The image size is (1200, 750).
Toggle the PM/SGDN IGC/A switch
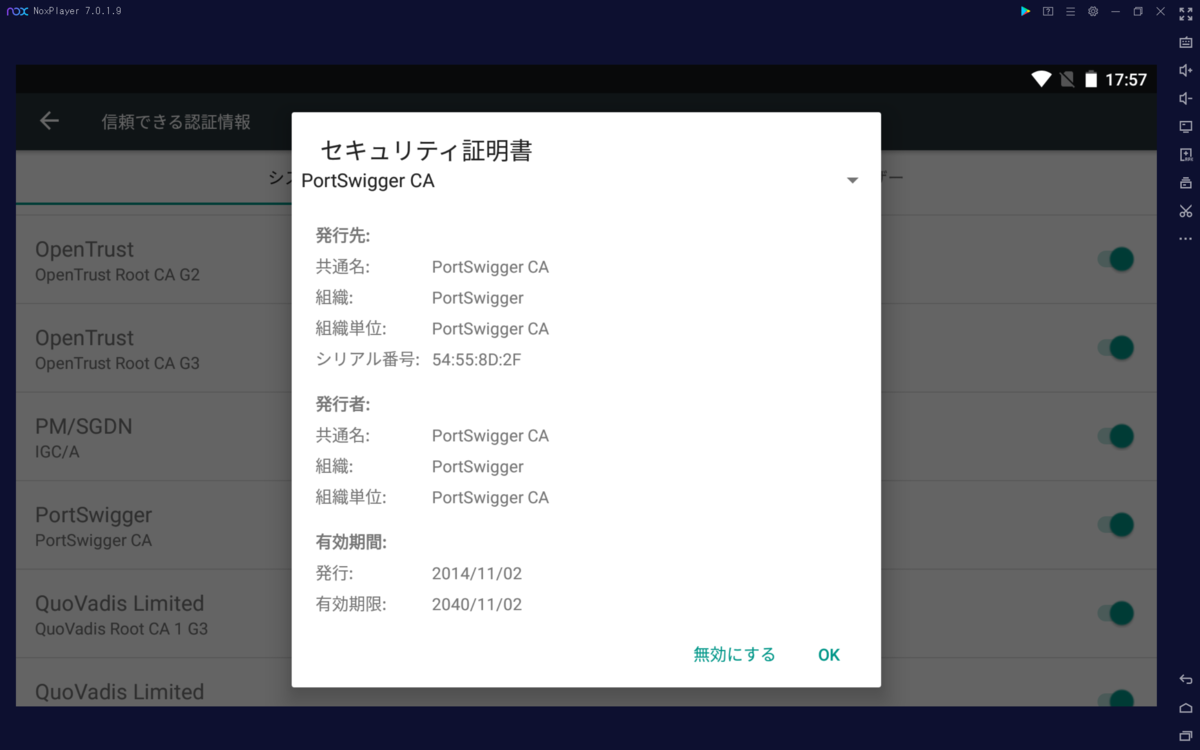pyautogui.click(x=1115, y=436)
